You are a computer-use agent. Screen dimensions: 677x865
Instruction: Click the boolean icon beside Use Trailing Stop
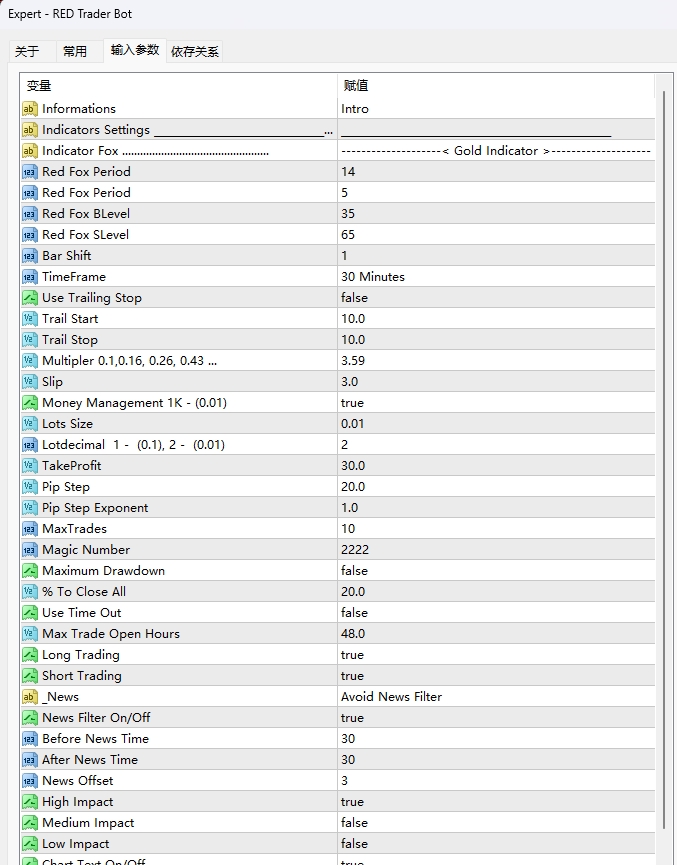click(29, 297)
